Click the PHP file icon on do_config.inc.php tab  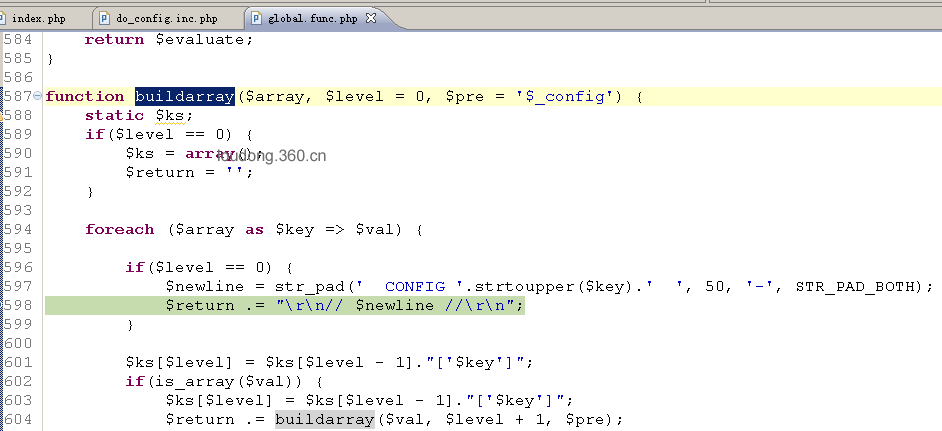105,19
